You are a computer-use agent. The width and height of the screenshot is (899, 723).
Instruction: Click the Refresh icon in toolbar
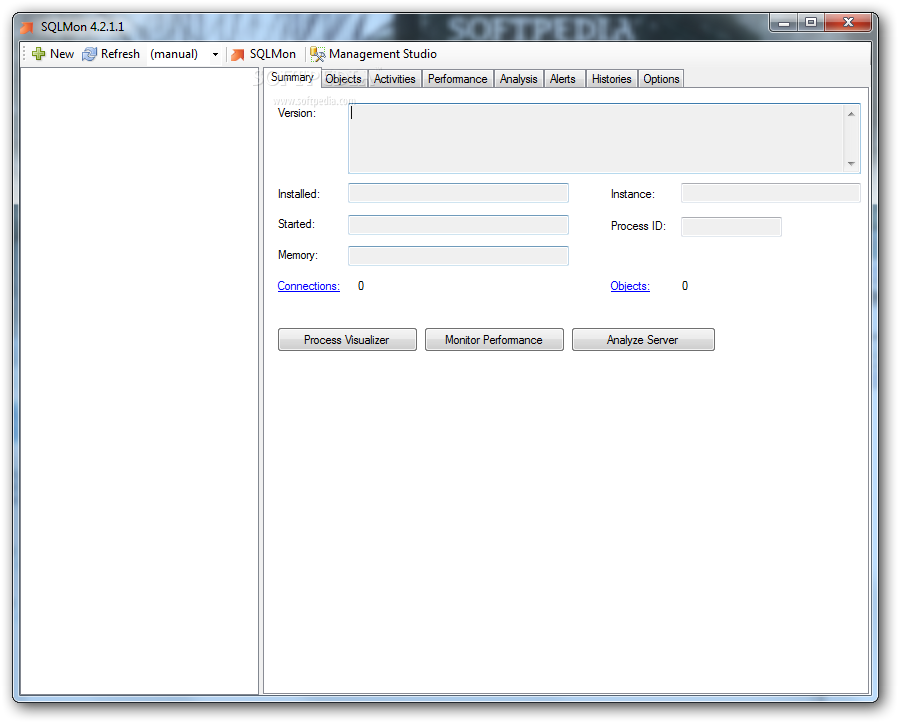click(89, 54)
